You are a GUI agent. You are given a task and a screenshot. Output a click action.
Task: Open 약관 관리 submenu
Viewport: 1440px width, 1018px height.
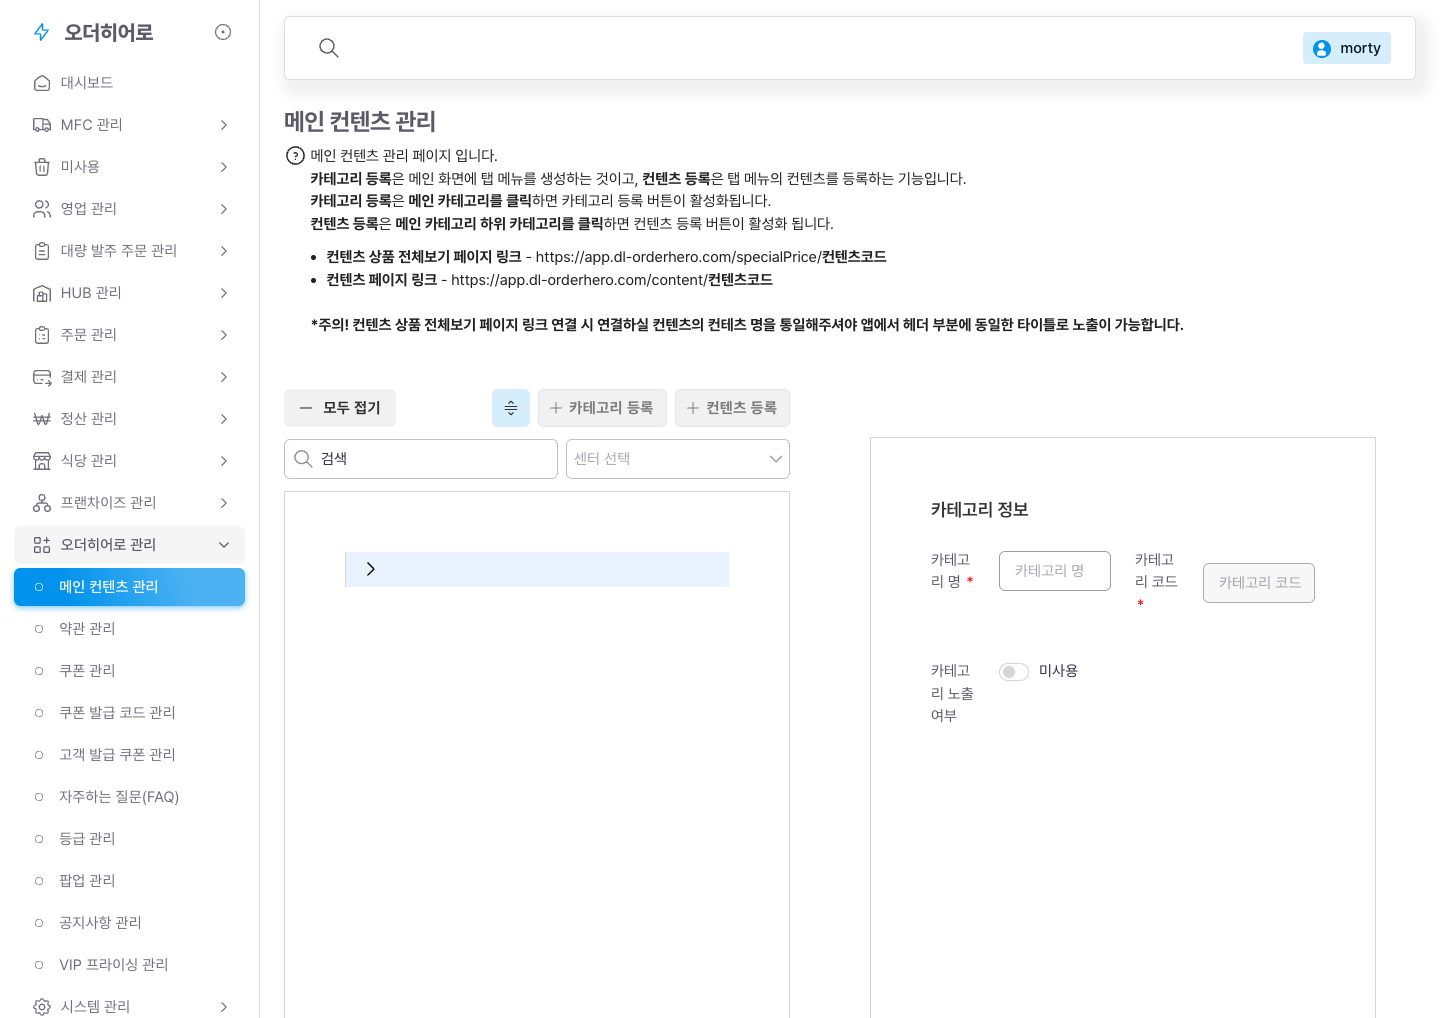129,629
